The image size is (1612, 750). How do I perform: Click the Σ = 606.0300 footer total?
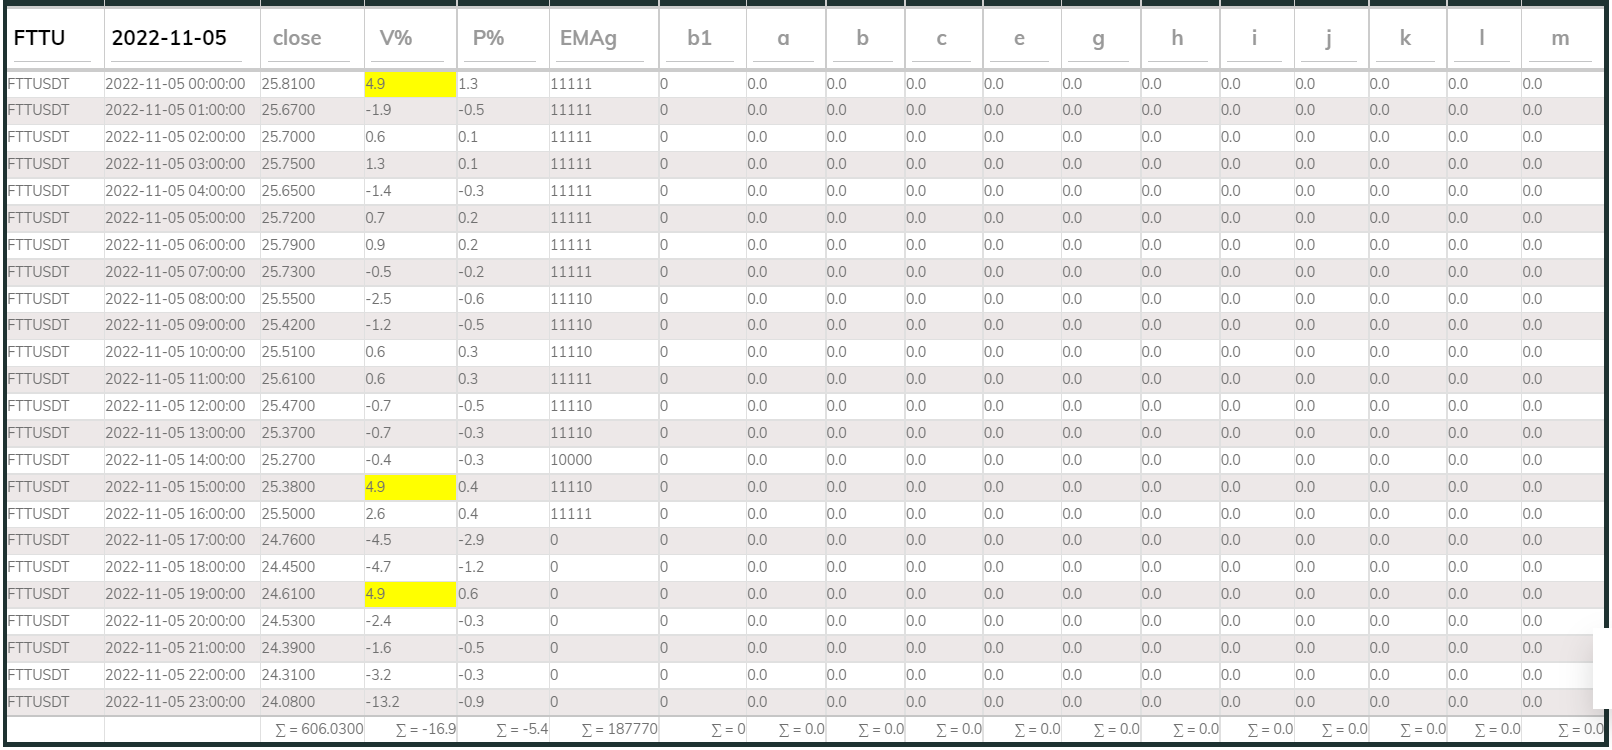point(319,730)
